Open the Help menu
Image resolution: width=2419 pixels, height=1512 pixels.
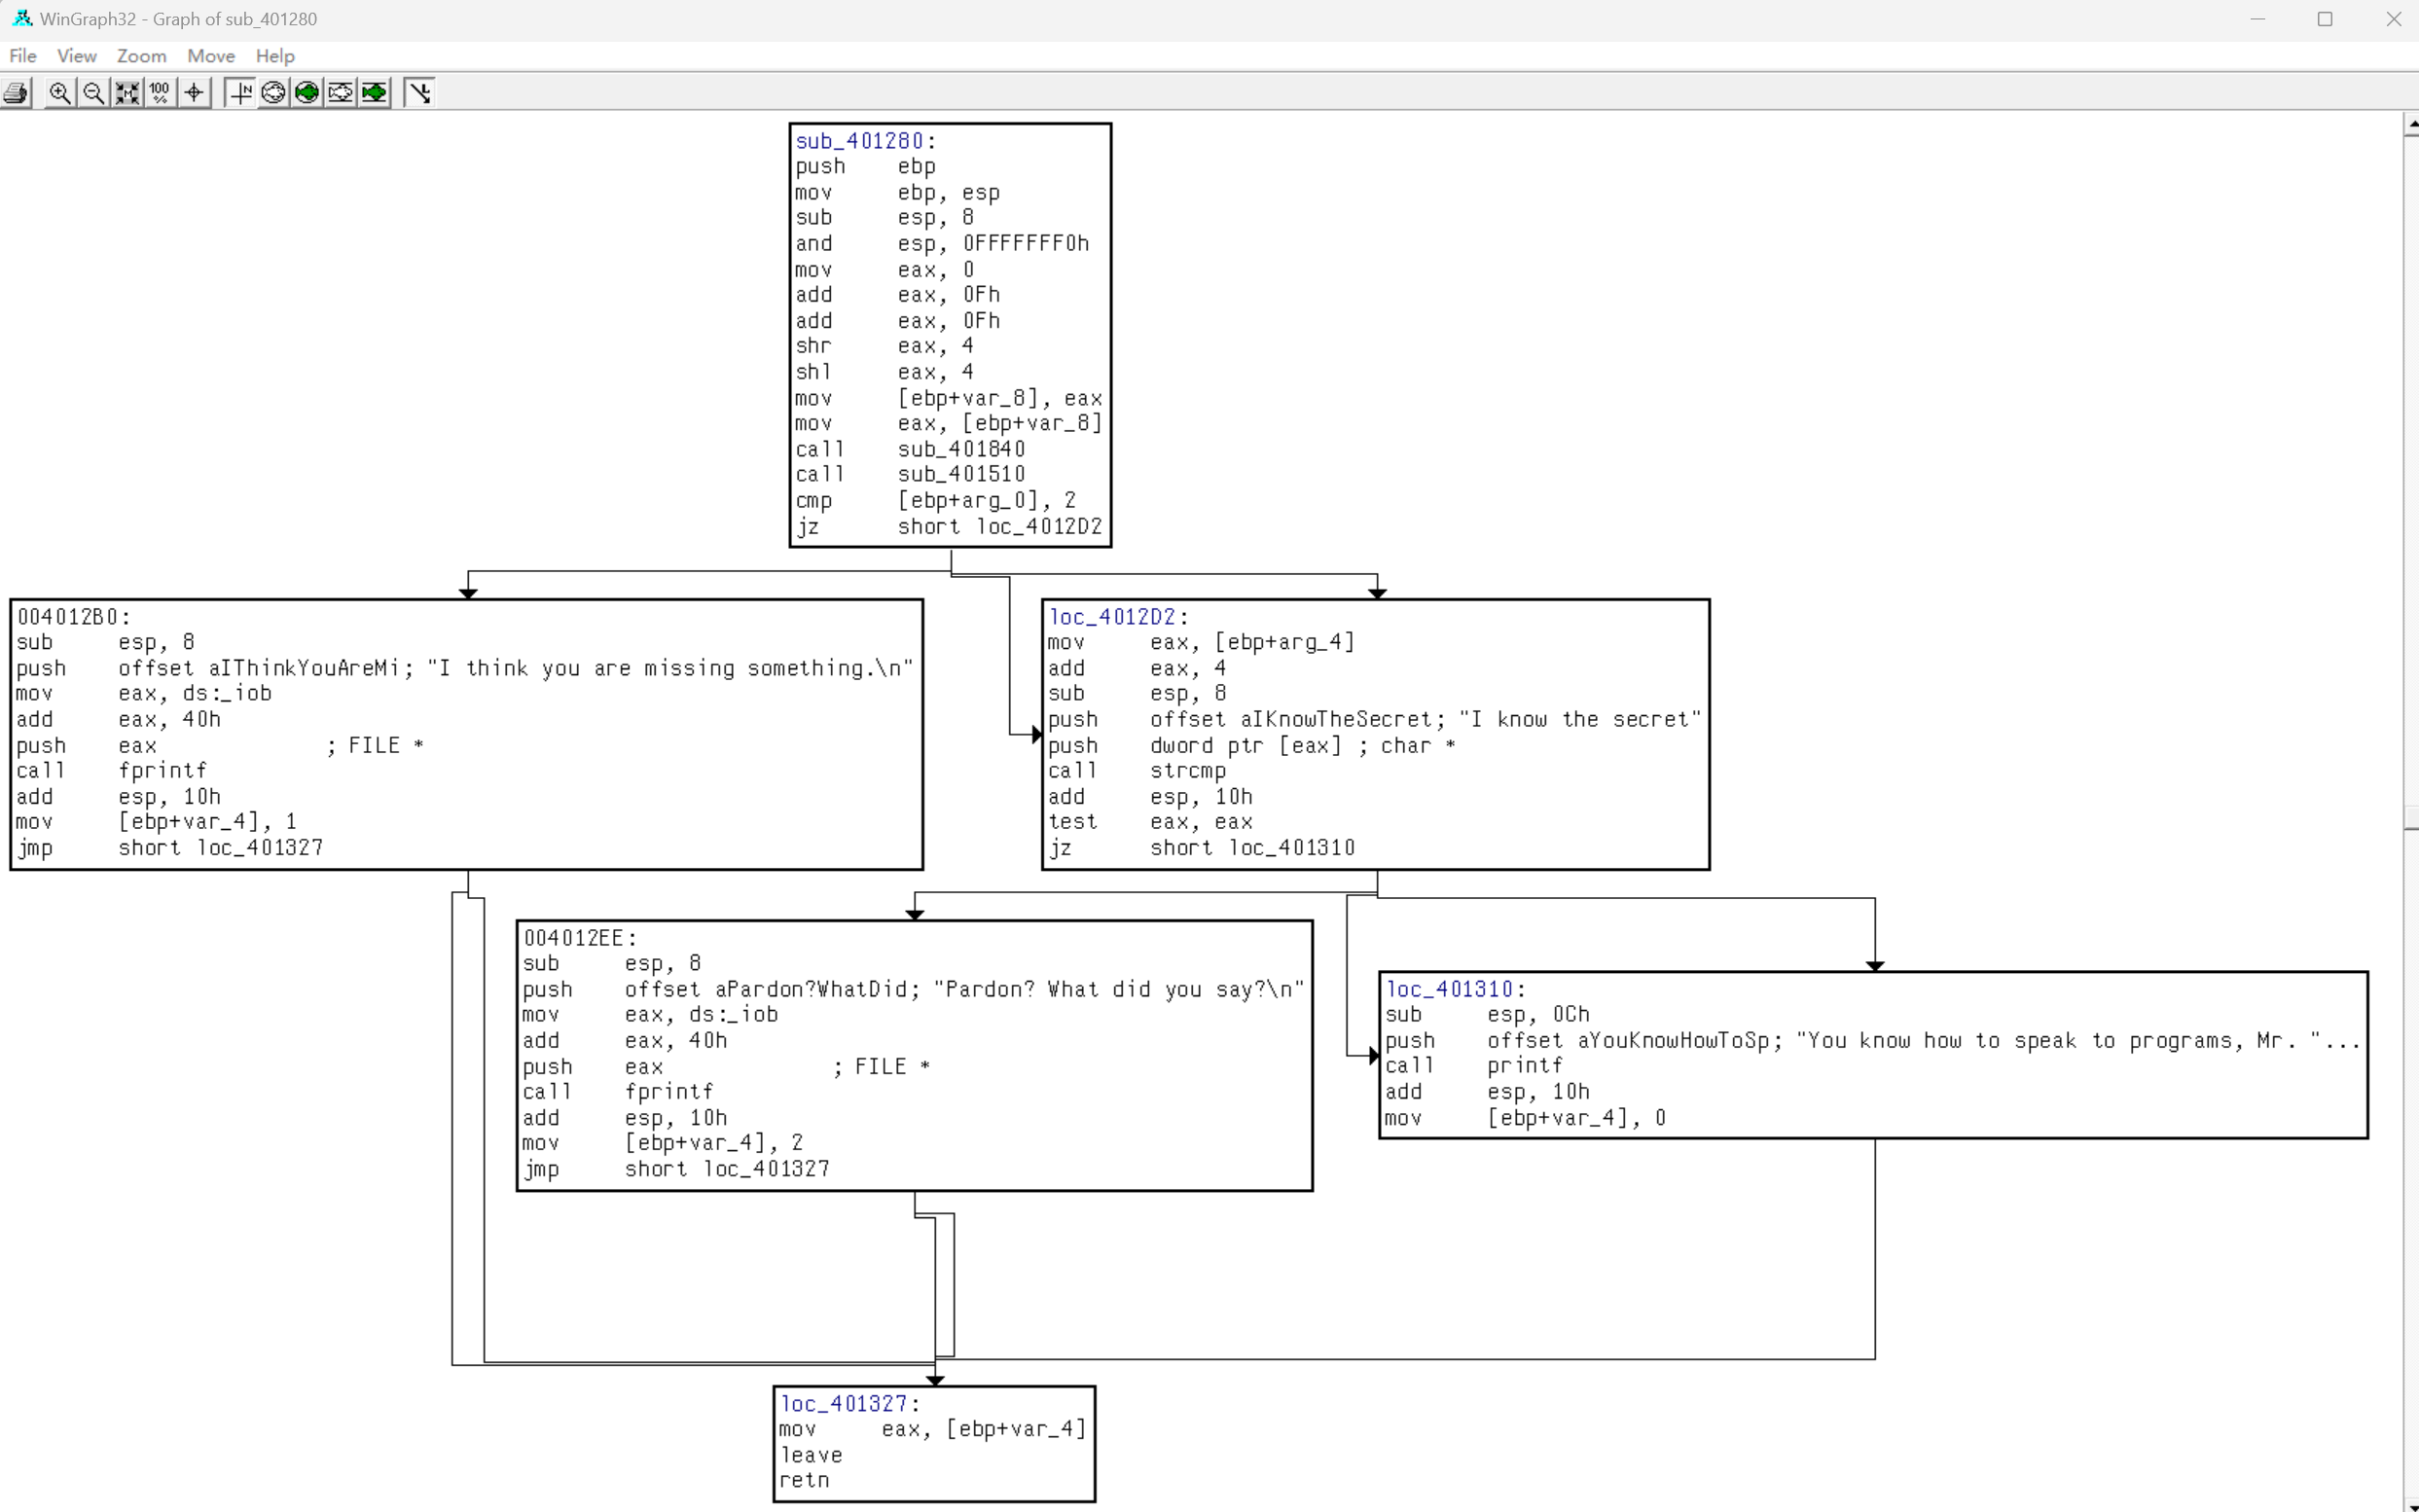click(x=275, y=56)
